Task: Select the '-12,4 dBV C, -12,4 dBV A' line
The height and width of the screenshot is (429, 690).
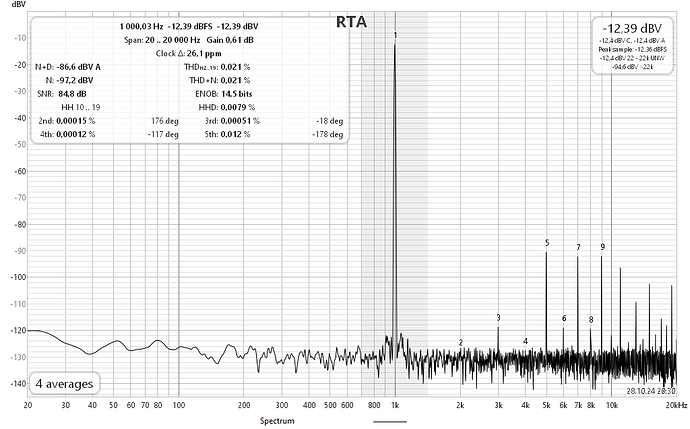Action: coord(632,41)
